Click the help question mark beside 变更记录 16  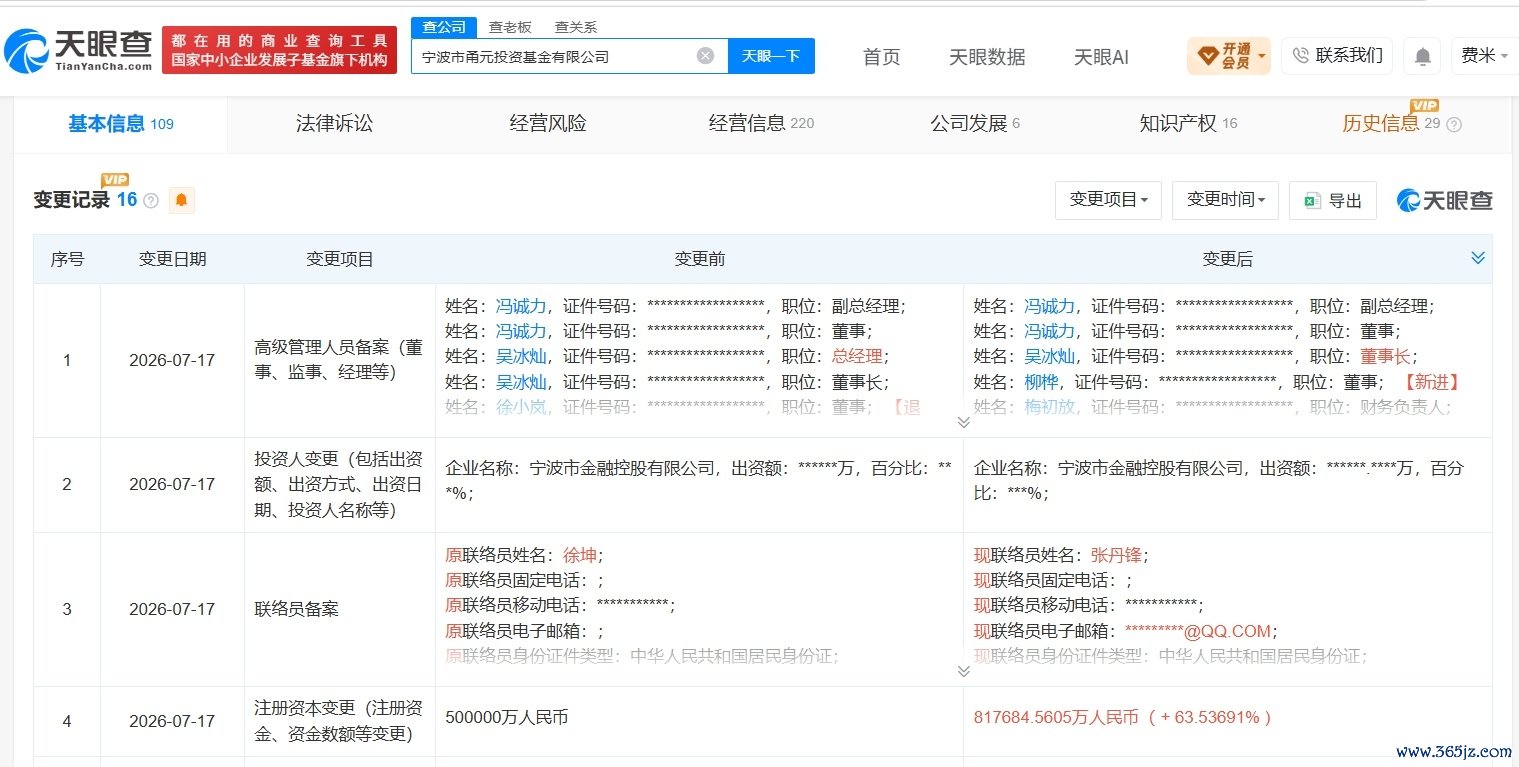151,200
